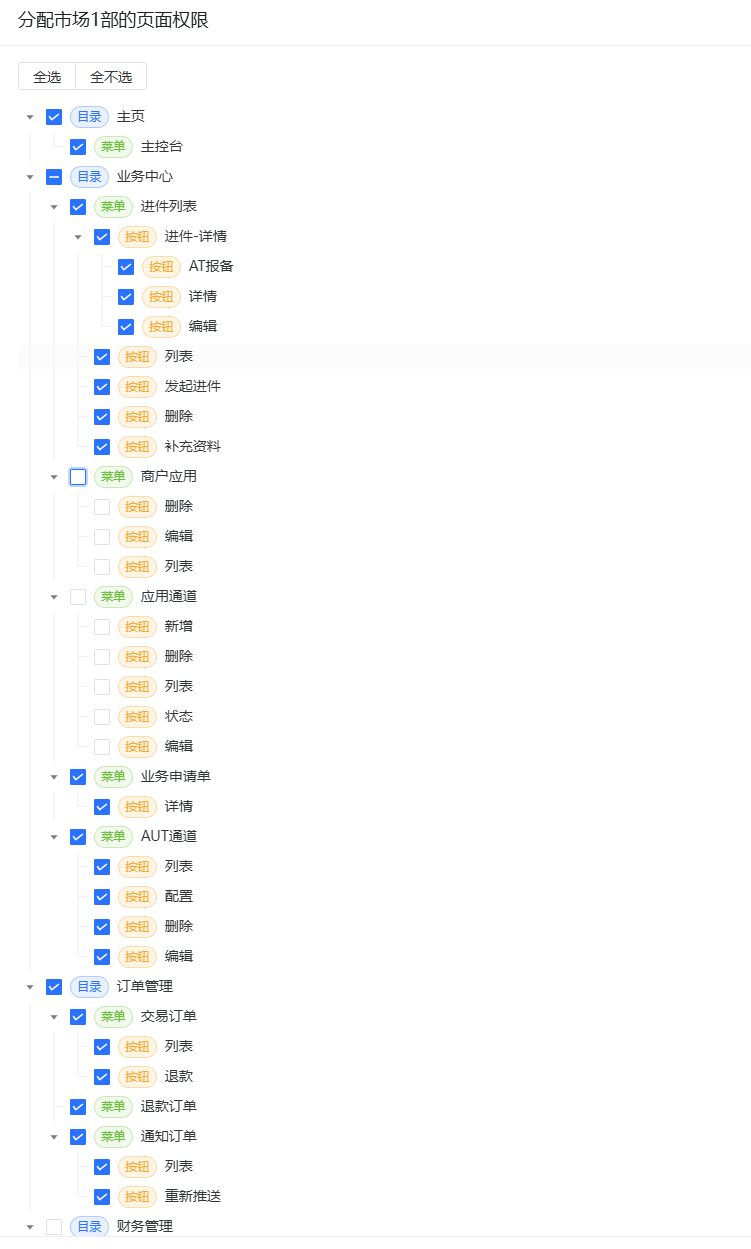Select the 状态 tree row label
Viewport: 751px width, 1249px height.
pyautogui.click(x=179, y=717)
